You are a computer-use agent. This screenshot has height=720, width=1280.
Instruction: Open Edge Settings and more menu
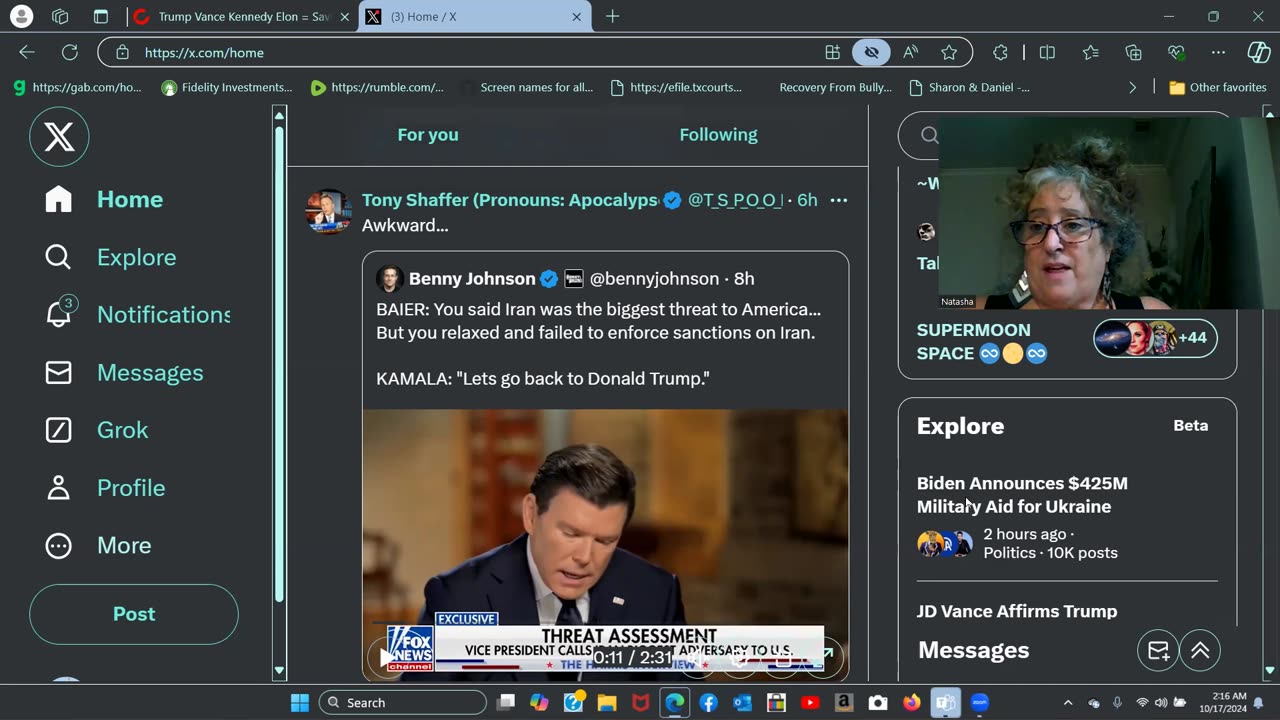pyautogui.click(x=1218, y=52)
